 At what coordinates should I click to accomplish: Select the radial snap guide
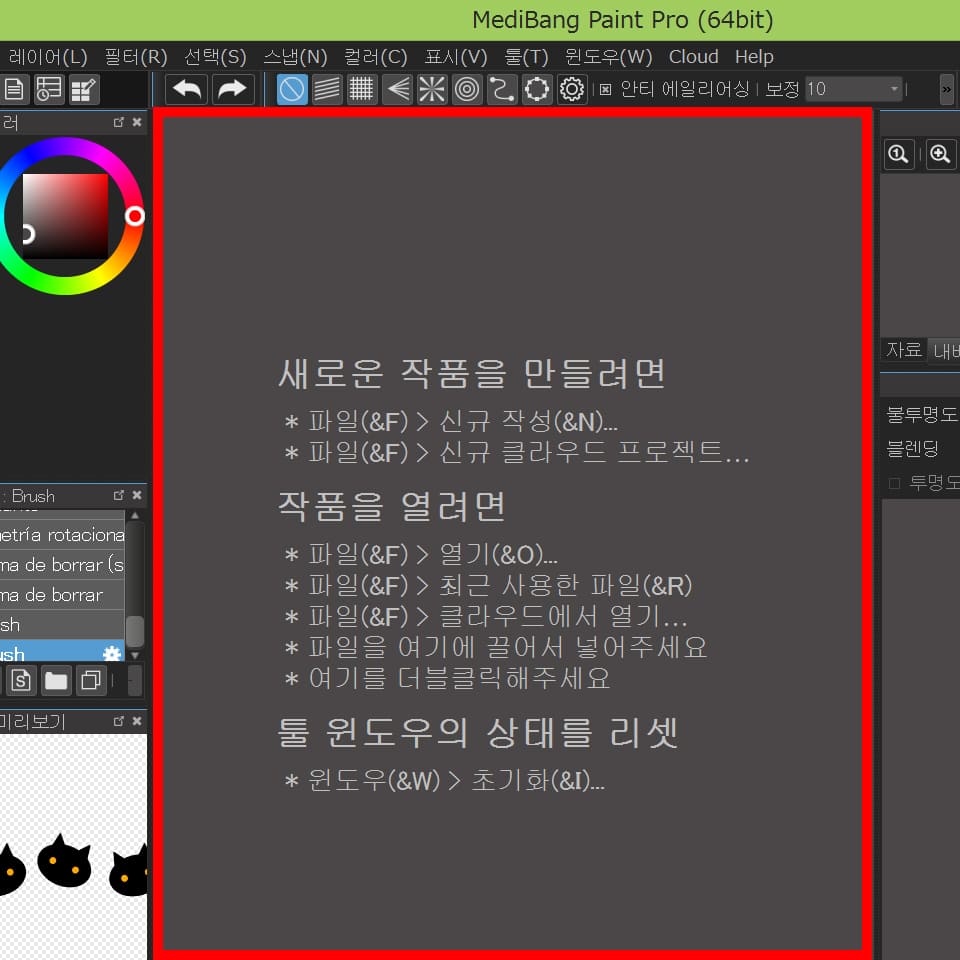[432, 89]
